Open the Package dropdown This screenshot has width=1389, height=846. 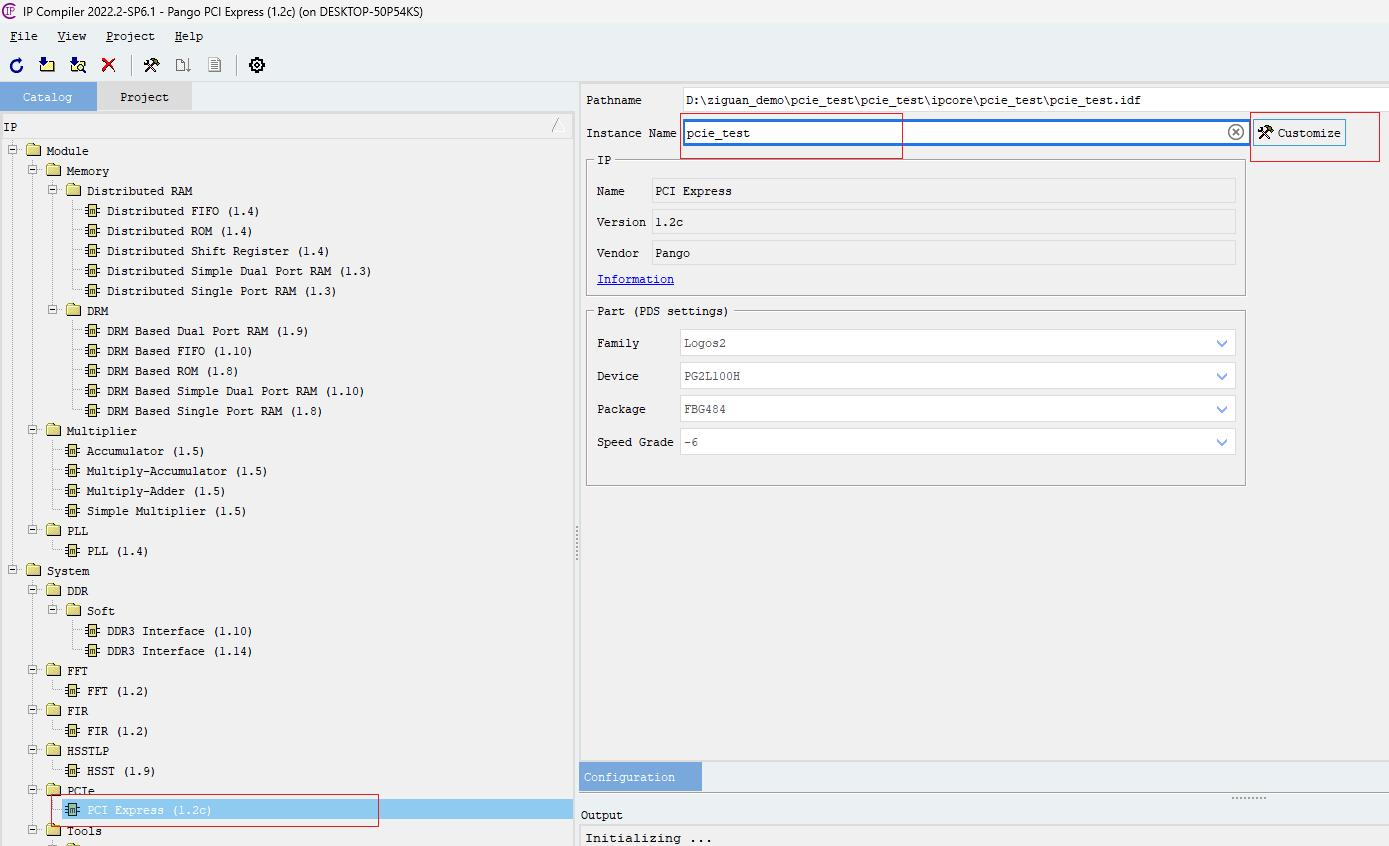point(1221,409)
